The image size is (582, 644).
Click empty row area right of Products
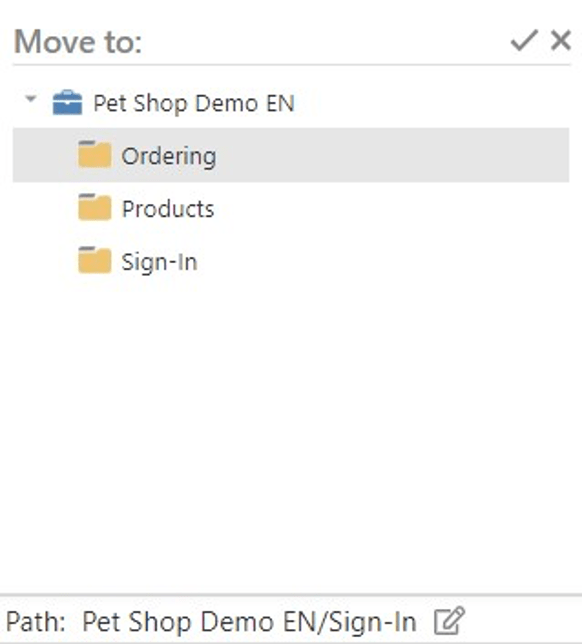point(390,208)
